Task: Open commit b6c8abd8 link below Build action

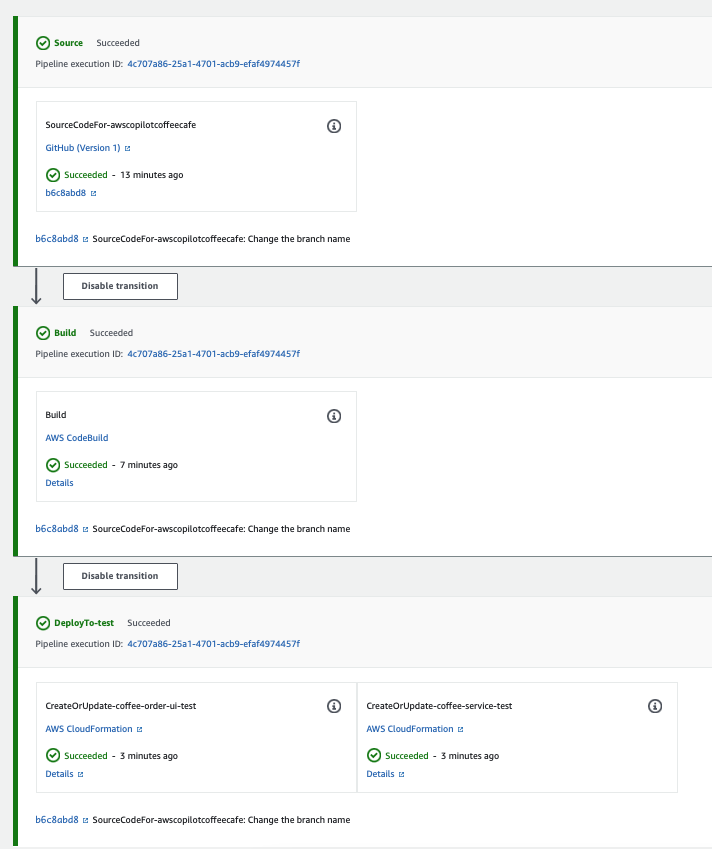Action: 56,529
